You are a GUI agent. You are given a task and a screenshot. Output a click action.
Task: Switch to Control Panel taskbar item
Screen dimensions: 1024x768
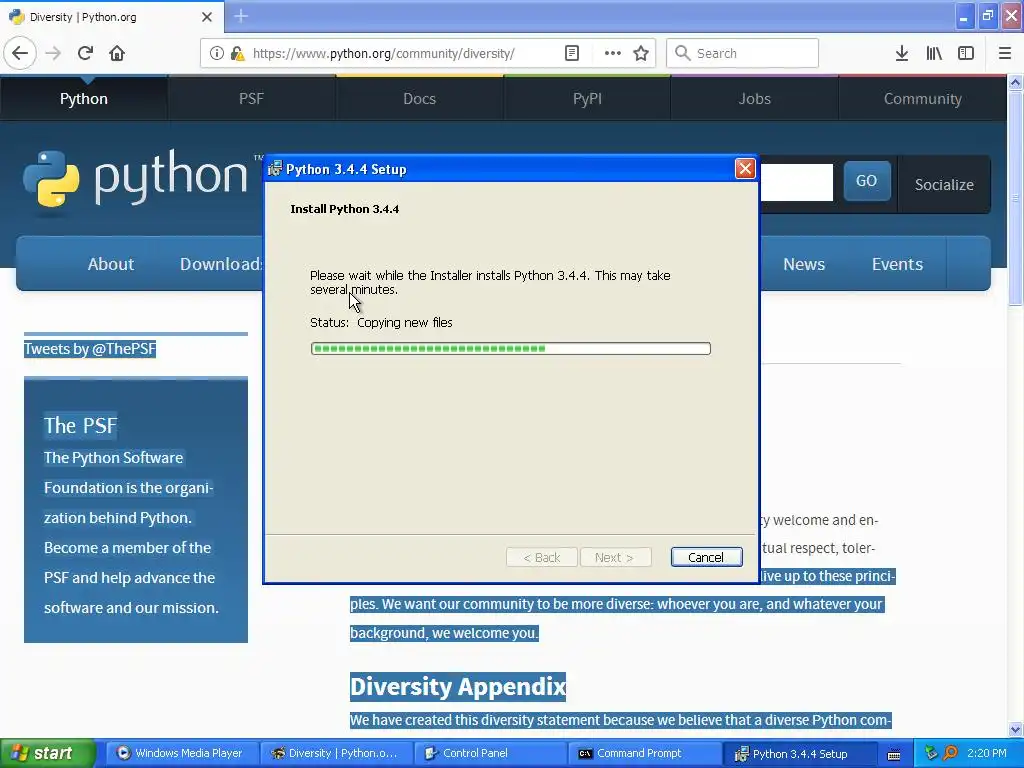tap(490, 754)
